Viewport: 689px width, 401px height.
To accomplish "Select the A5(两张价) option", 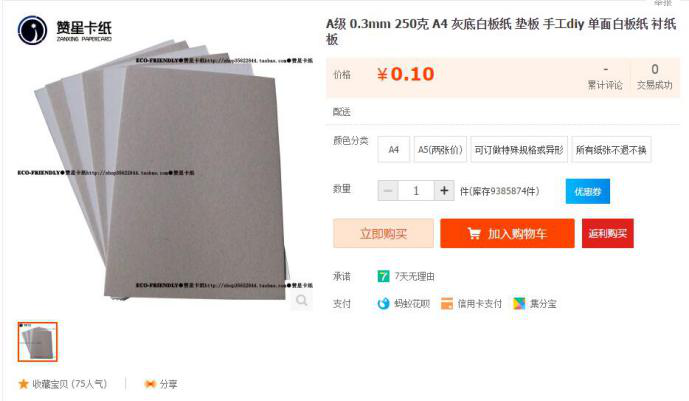I will [440, 150].
